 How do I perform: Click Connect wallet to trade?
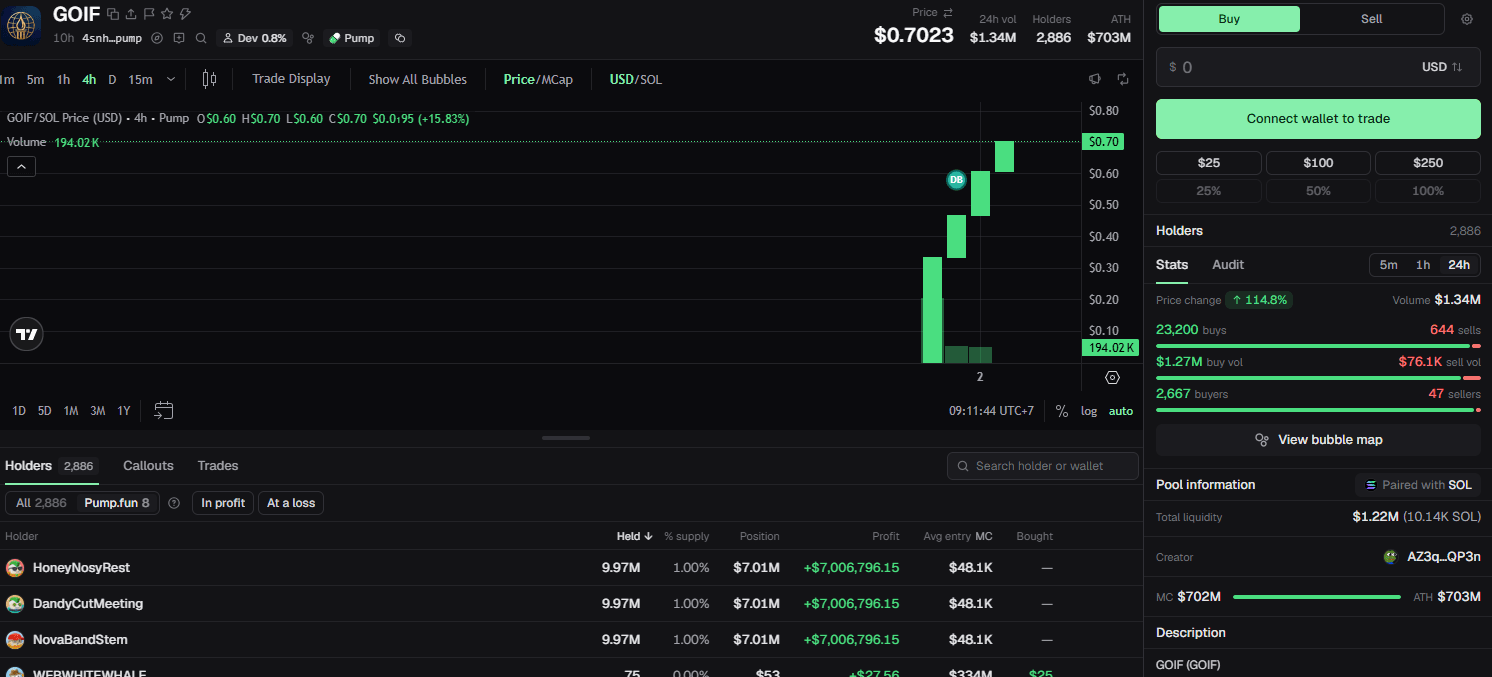coord(1318,119)
